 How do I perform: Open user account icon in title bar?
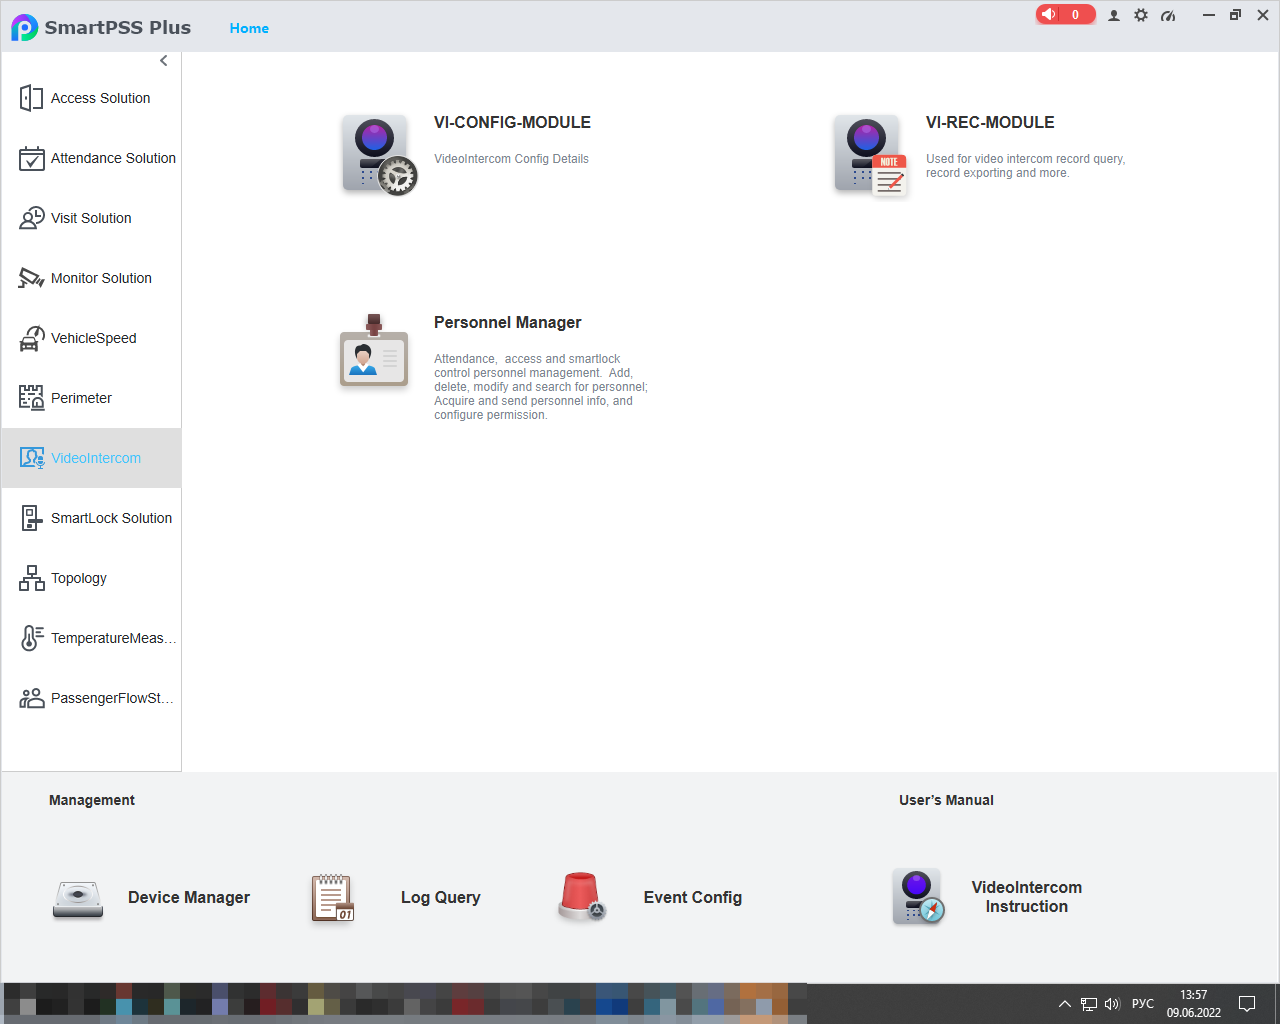tap(1114, 15)
